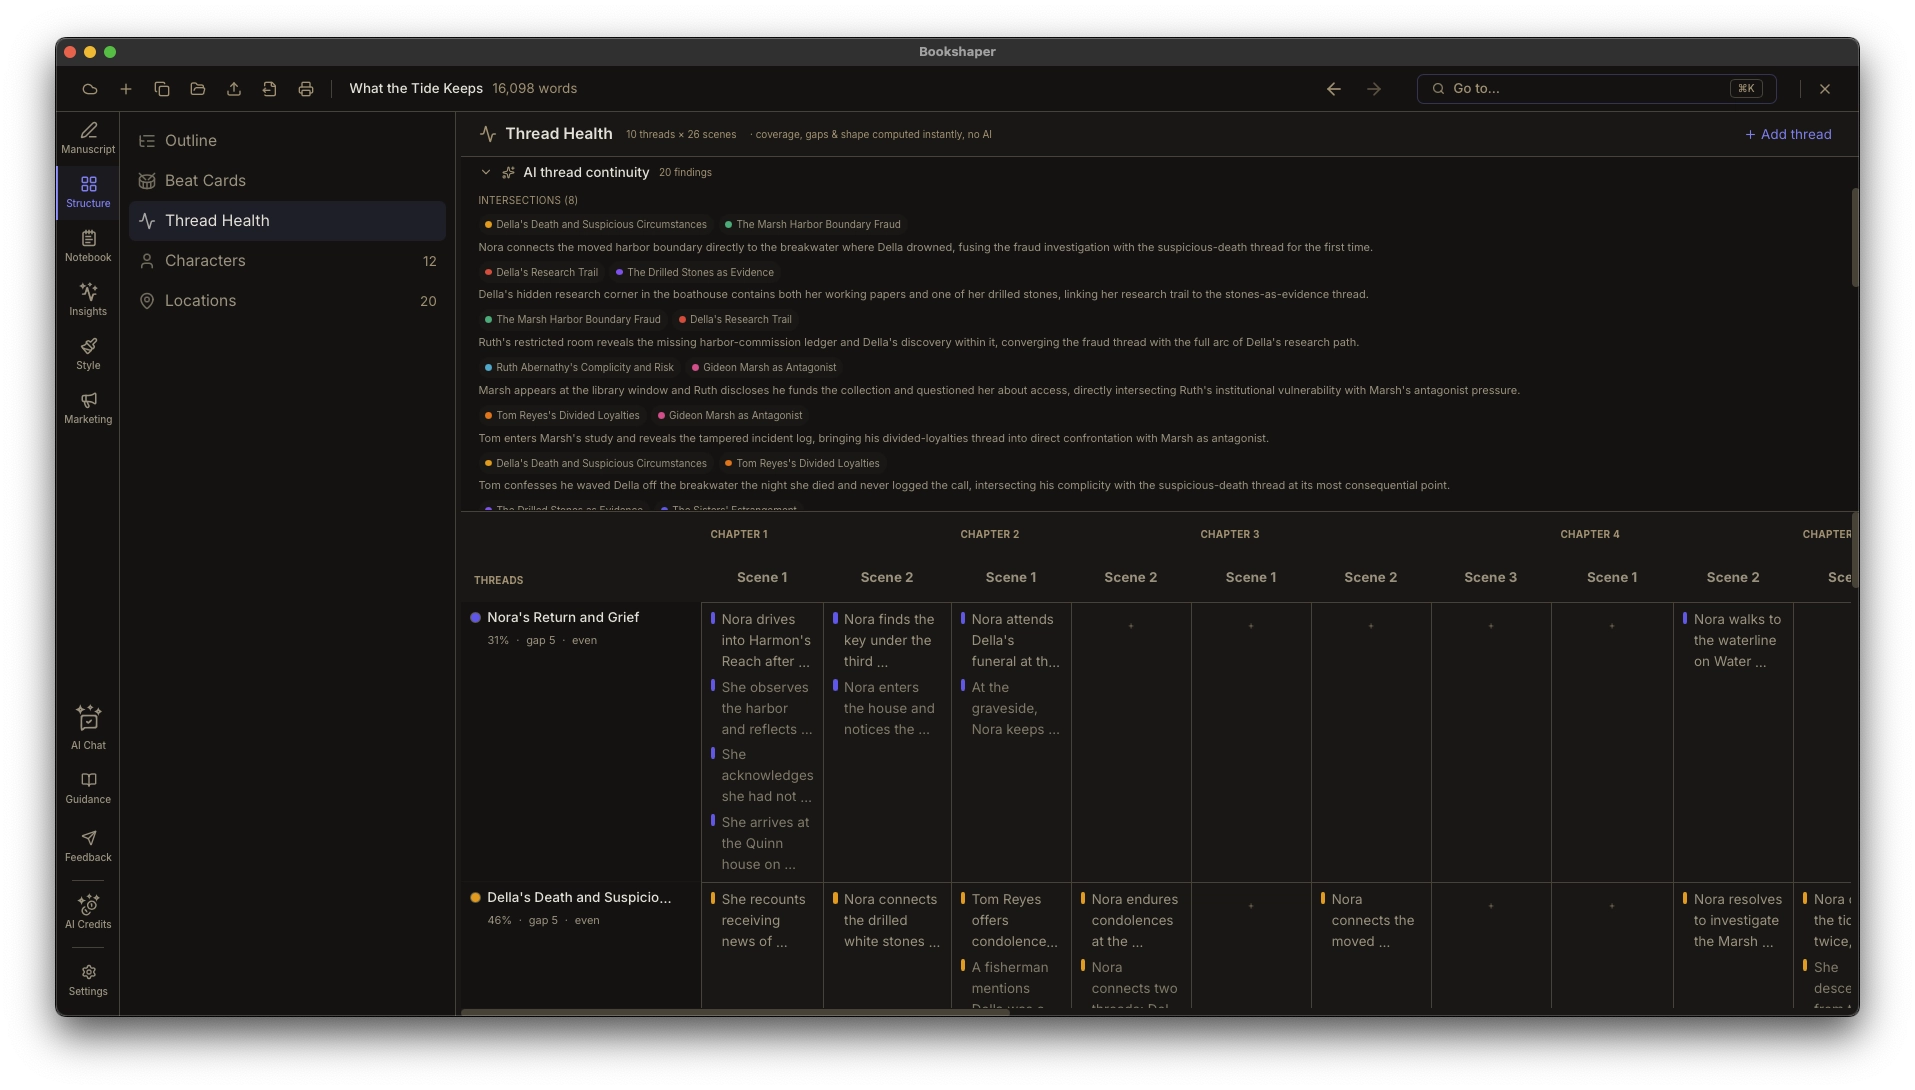Close the panel with the X icon
The width and height of the screenshot is (1915, 1090).
(x=1825, y=89)
